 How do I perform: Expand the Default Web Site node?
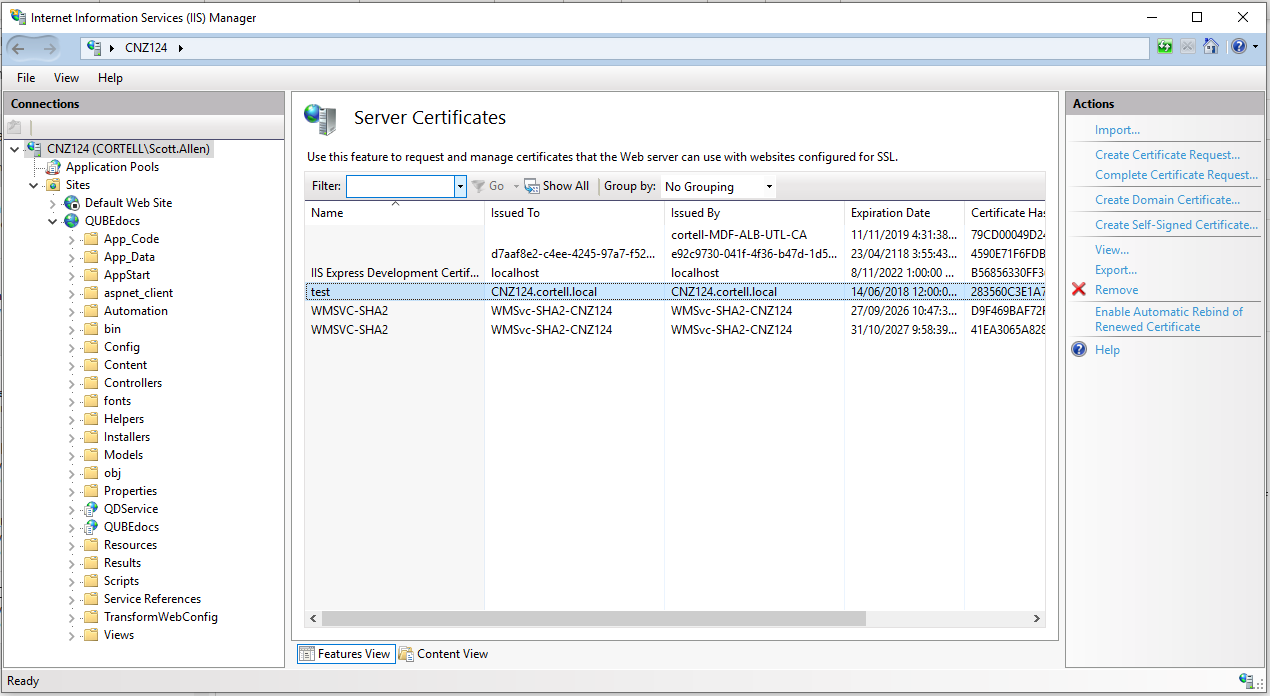coord(53,203)
